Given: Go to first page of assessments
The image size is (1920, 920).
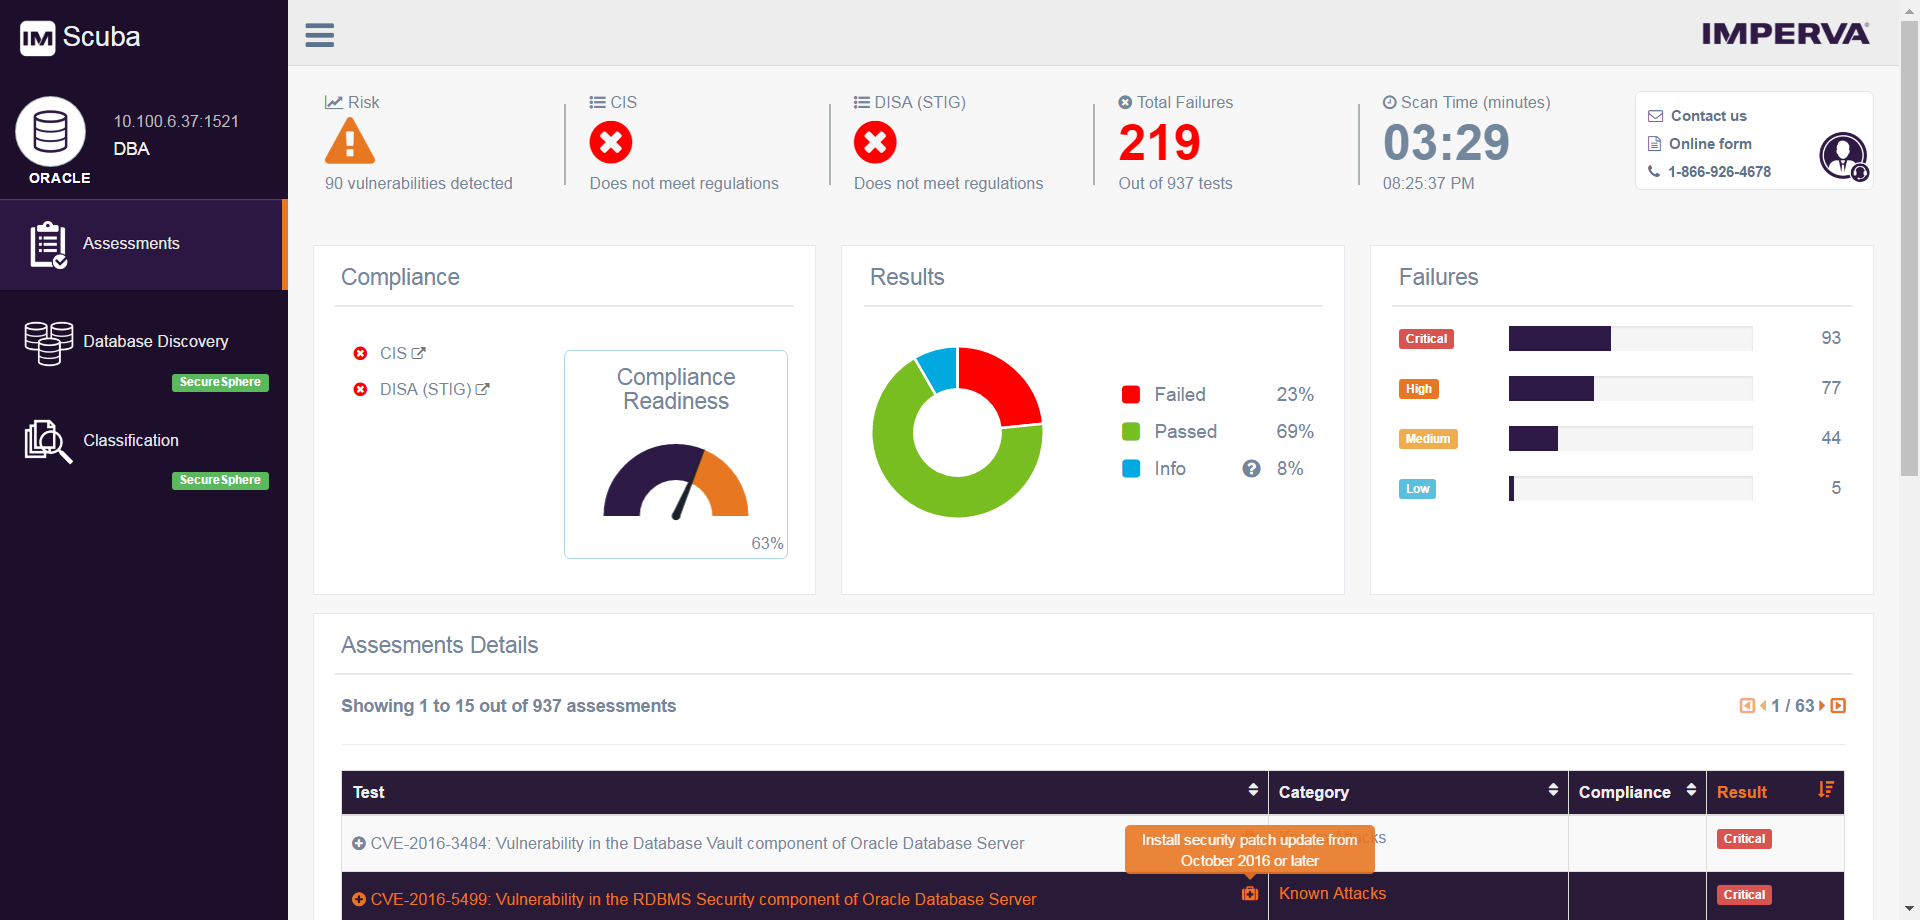Looking at the screenshot, I should click(1747, 706).
